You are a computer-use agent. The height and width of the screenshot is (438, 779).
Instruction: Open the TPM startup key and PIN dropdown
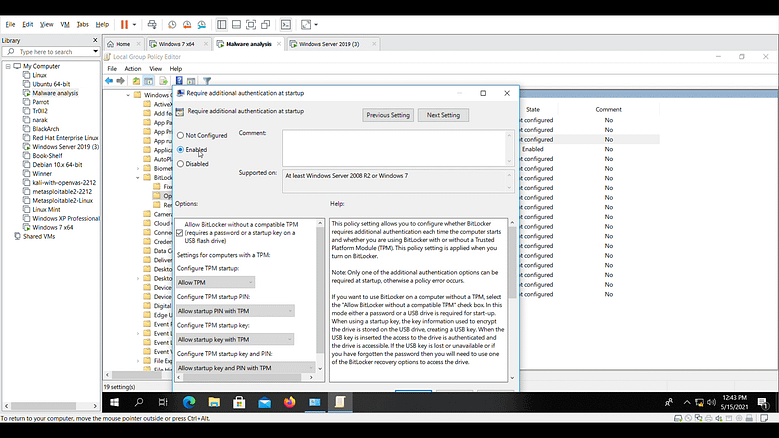coord(246,368)
